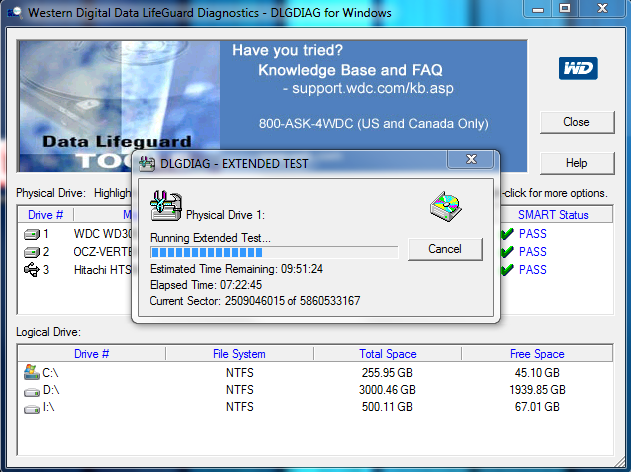Click the disc drive icon in the dialog
Viewport: 631px width, 472px height.
click(445, 206)
